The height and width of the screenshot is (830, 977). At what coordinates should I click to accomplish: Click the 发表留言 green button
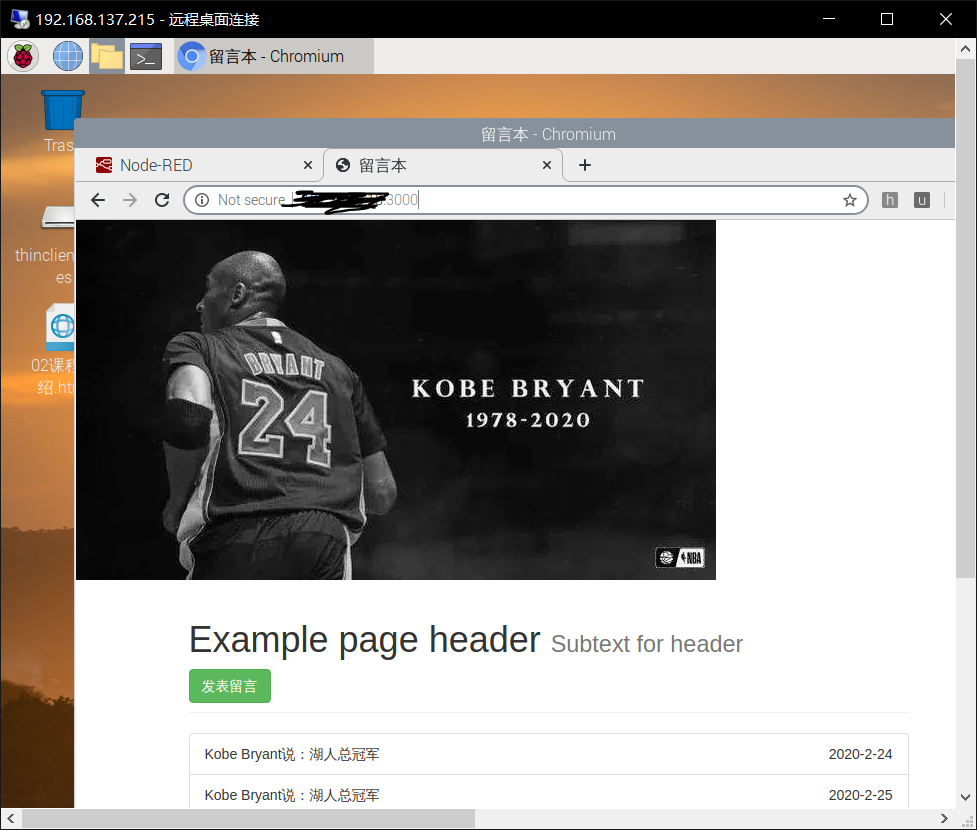click(x=230, y=686)
